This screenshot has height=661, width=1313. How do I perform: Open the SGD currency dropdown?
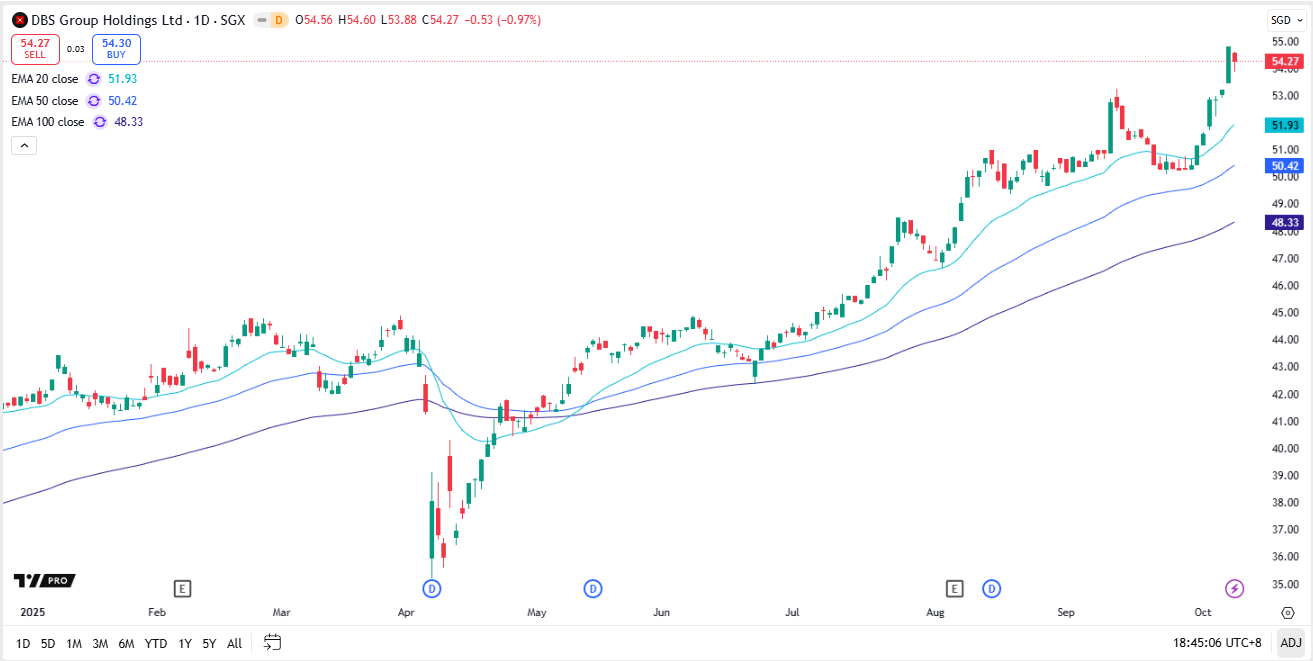[x=1282, y=20]
